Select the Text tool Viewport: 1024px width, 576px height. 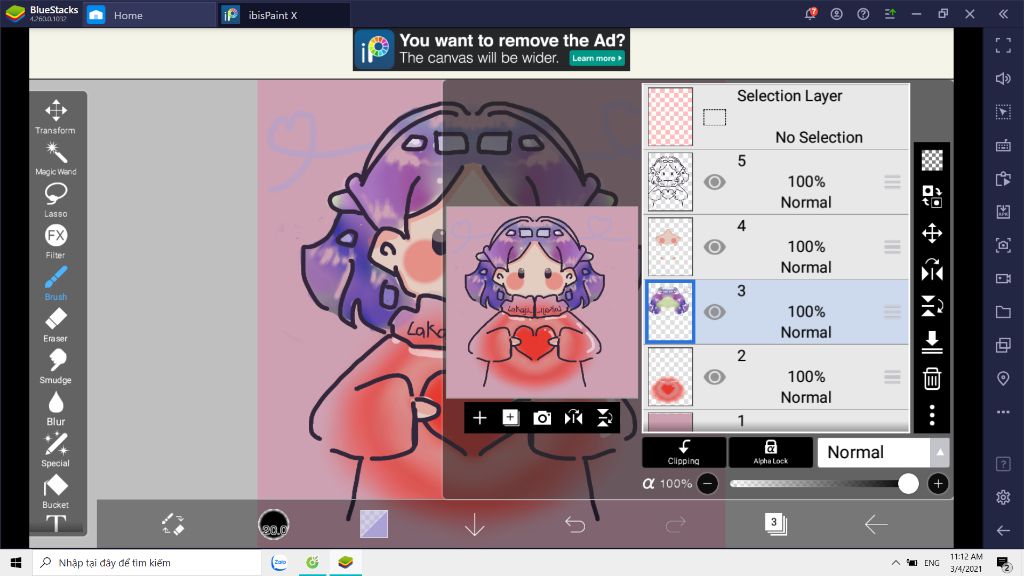tap(56, 524)
